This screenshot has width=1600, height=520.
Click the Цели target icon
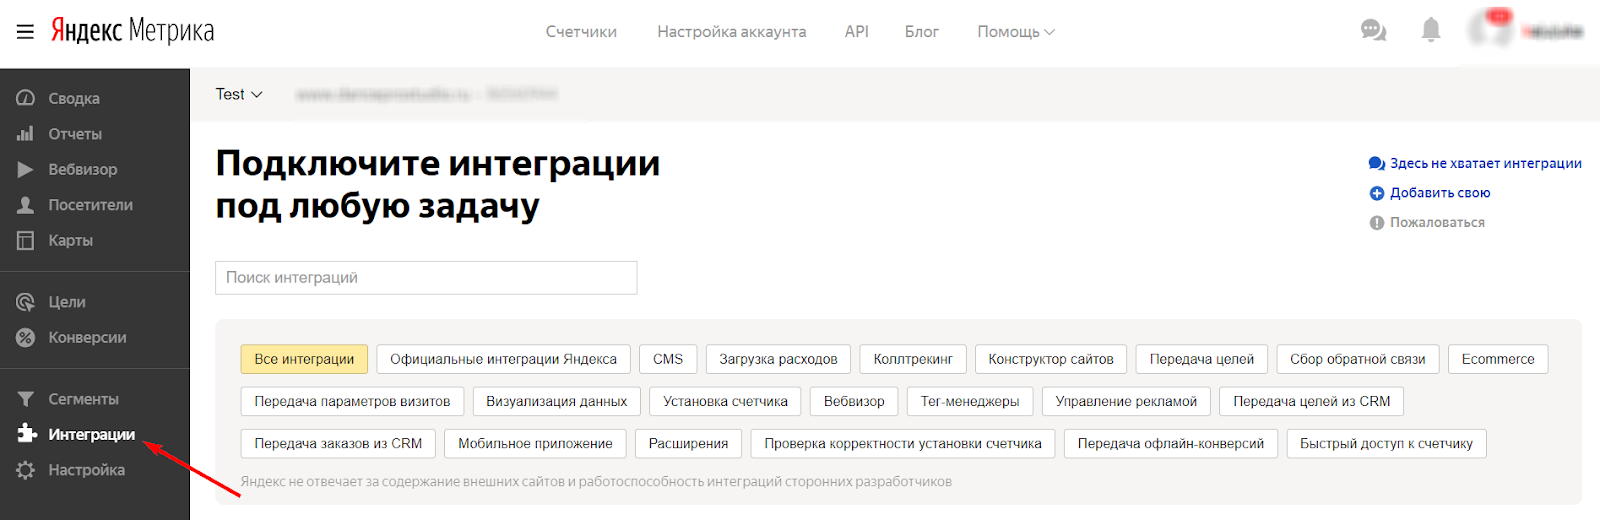[x=26, y=302]
